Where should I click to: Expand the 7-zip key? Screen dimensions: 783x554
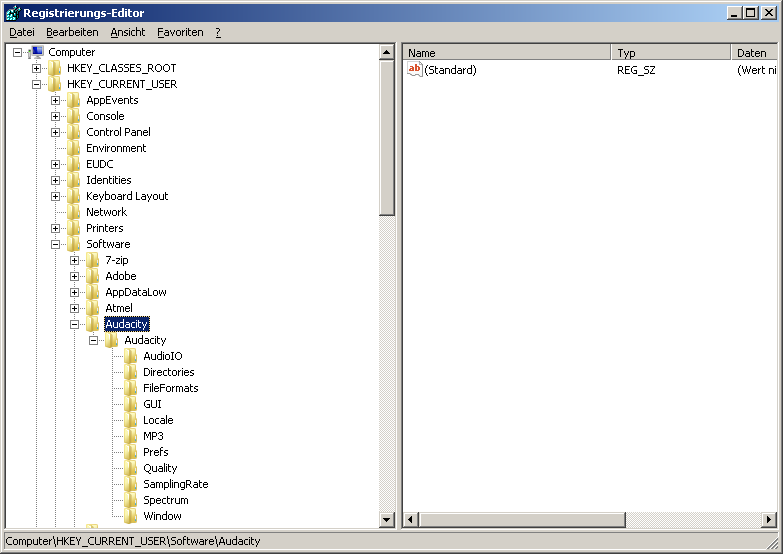(x=74, y=260)
